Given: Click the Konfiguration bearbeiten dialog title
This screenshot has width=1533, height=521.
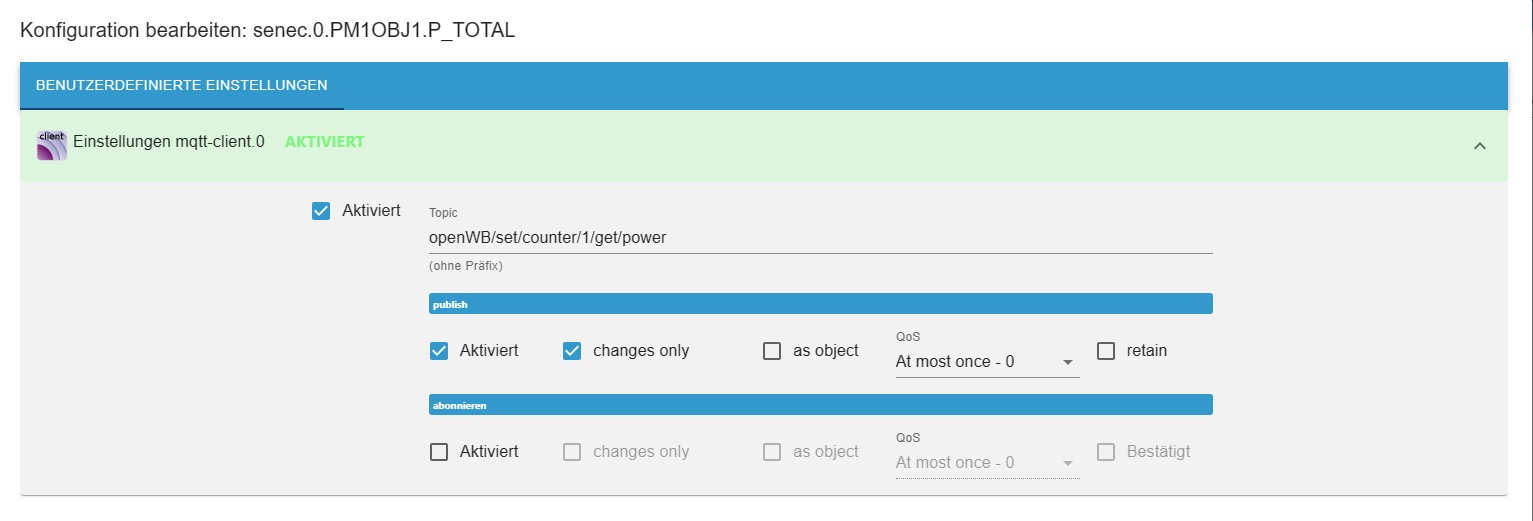Looking at the screenshot, I should (267, 30).
